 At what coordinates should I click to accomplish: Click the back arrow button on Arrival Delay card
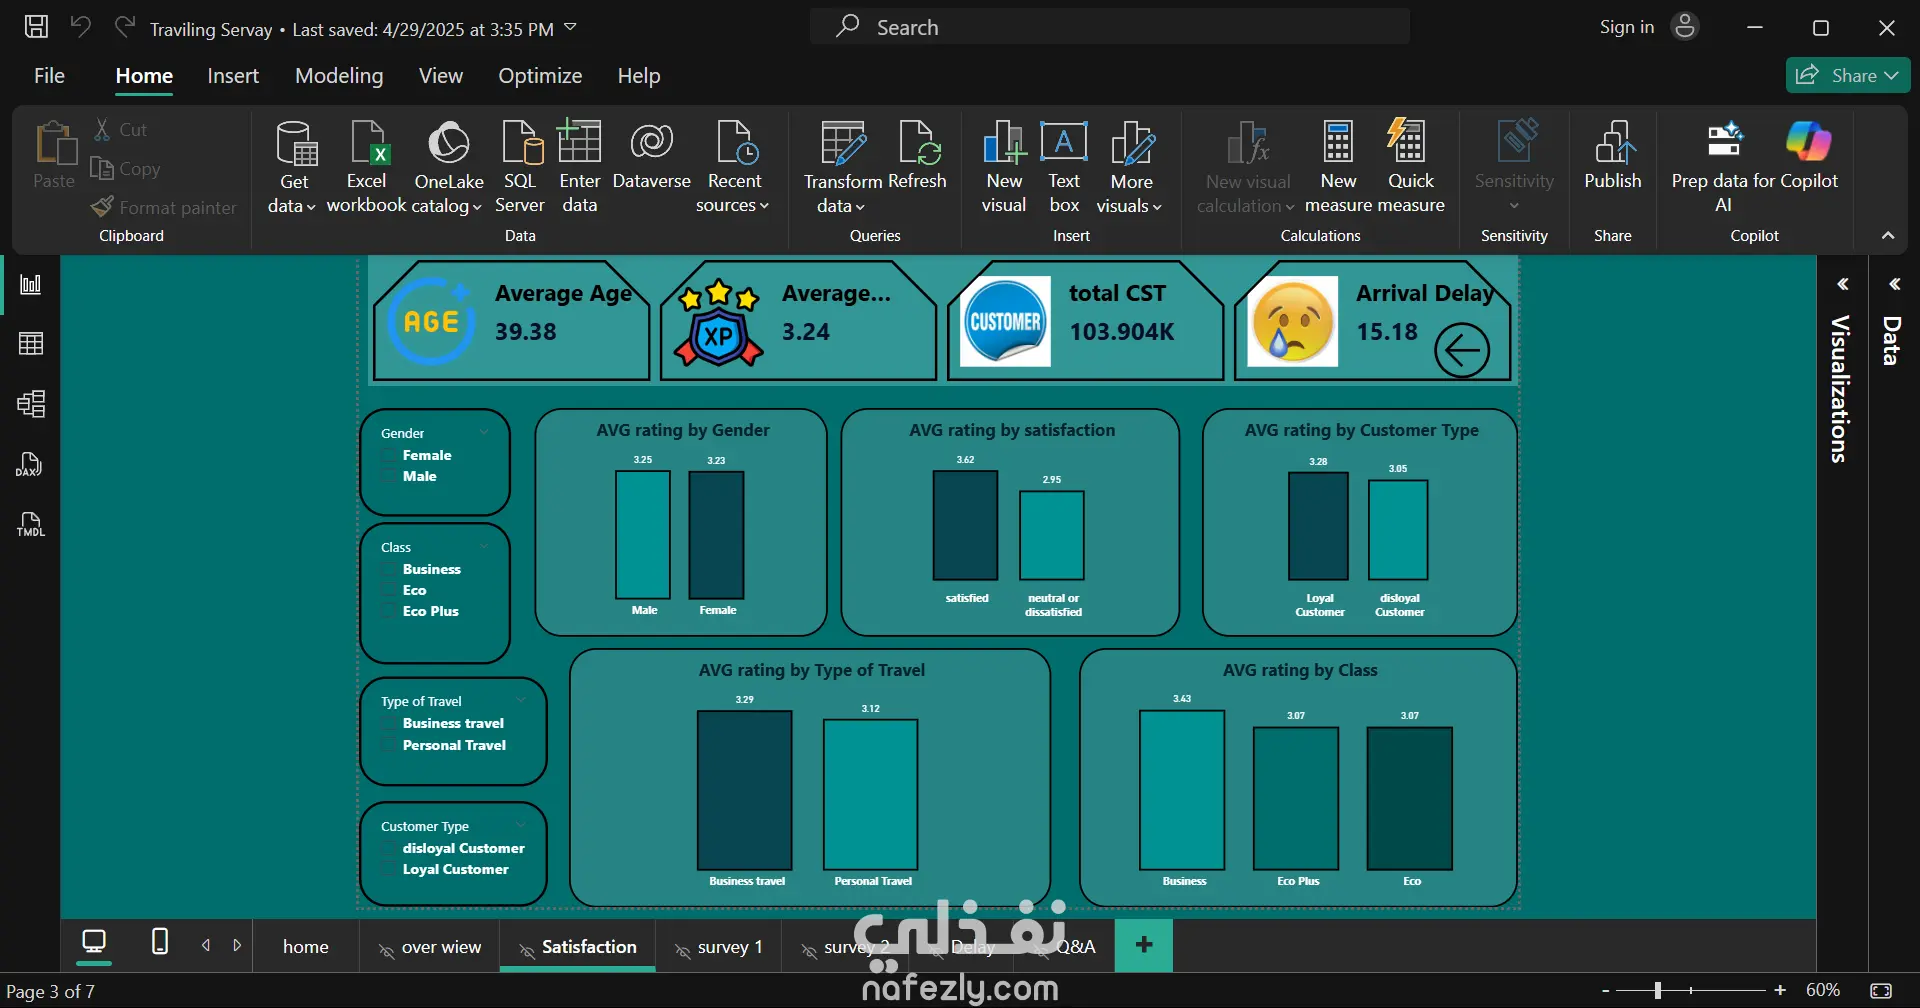(x=1462, y=350)
